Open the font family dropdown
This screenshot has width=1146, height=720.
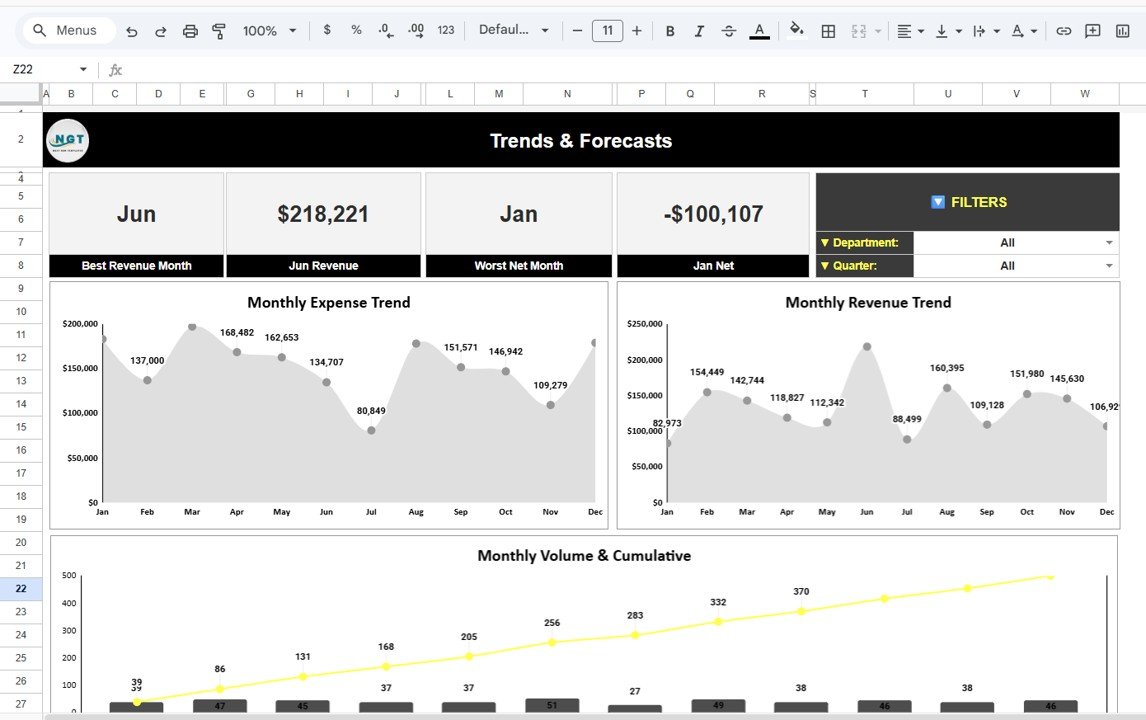click(513, 31)
